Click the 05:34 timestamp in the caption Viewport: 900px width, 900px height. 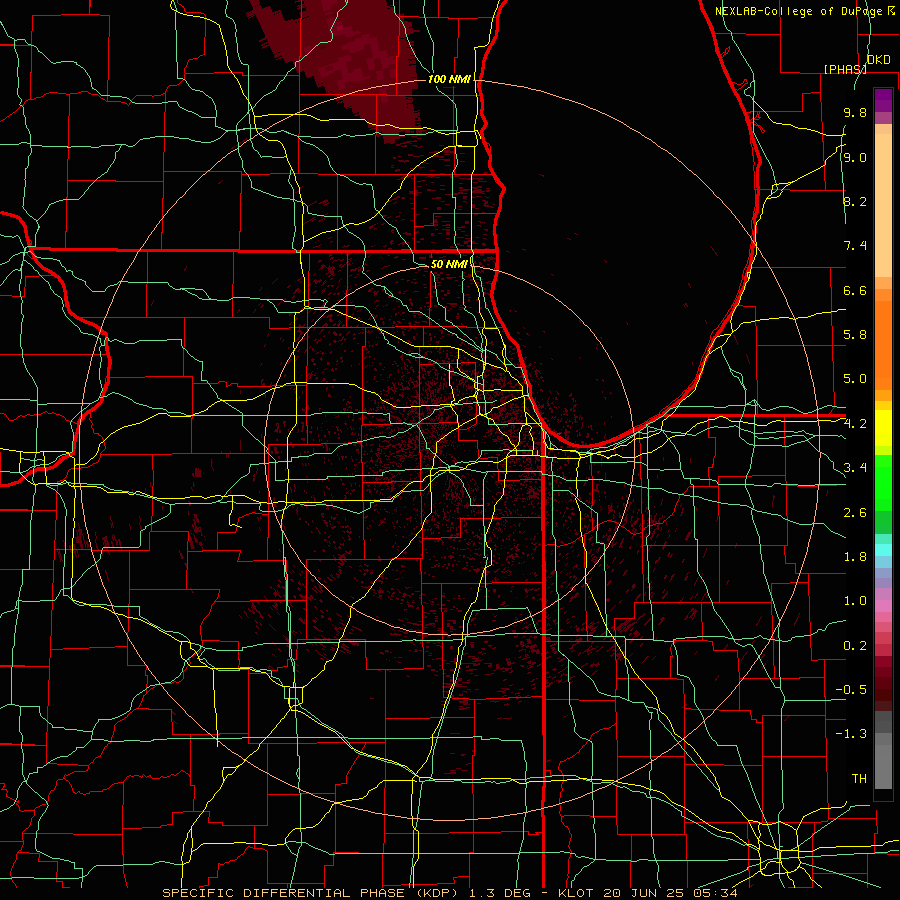coord(716,893)
